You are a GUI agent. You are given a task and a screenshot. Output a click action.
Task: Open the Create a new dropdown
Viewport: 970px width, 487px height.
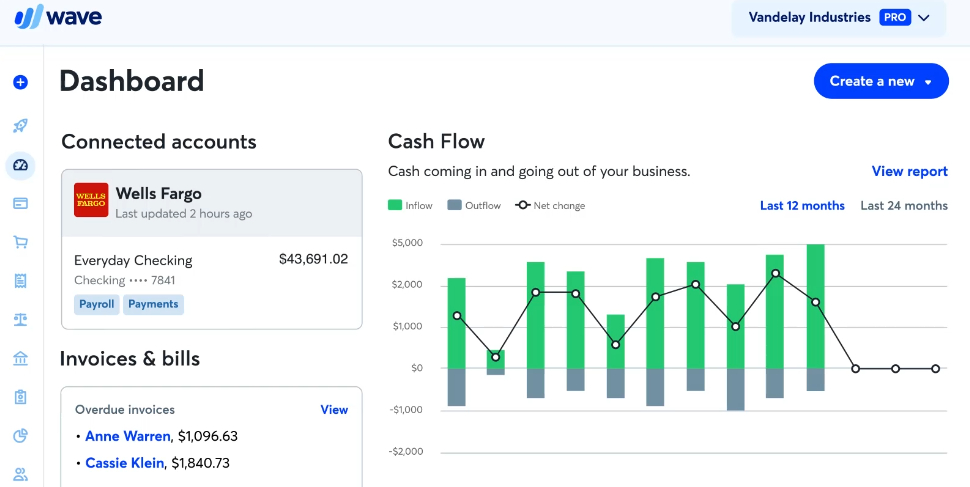[880, 81]
